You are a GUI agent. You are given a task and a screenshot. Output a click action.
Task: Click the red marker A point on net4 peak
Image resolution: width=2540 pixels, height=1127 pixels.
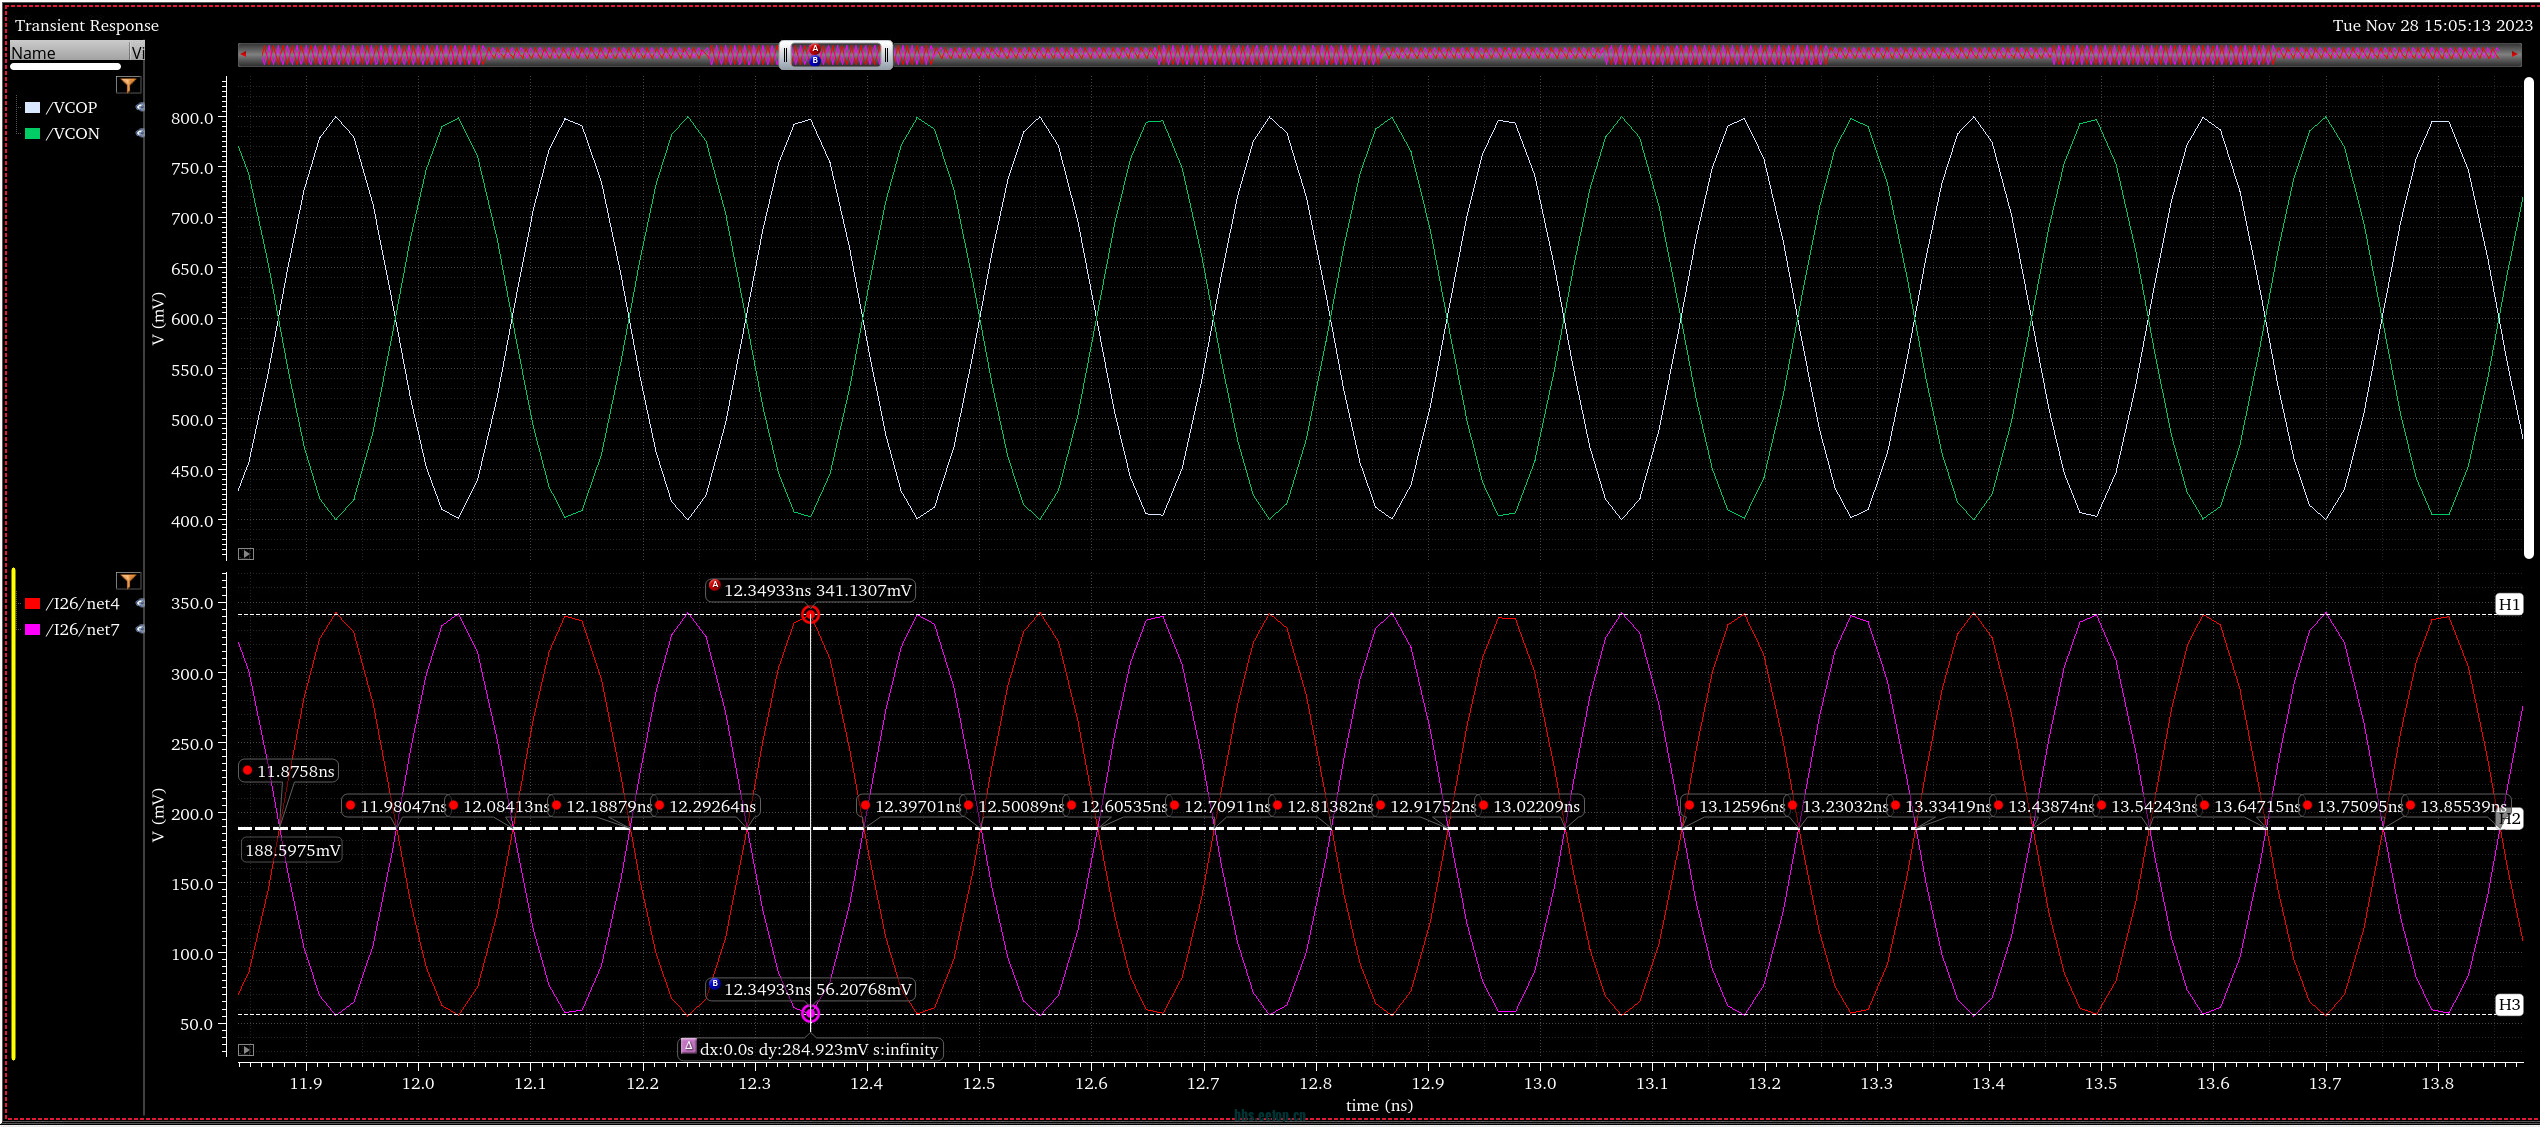pos(811,615)
